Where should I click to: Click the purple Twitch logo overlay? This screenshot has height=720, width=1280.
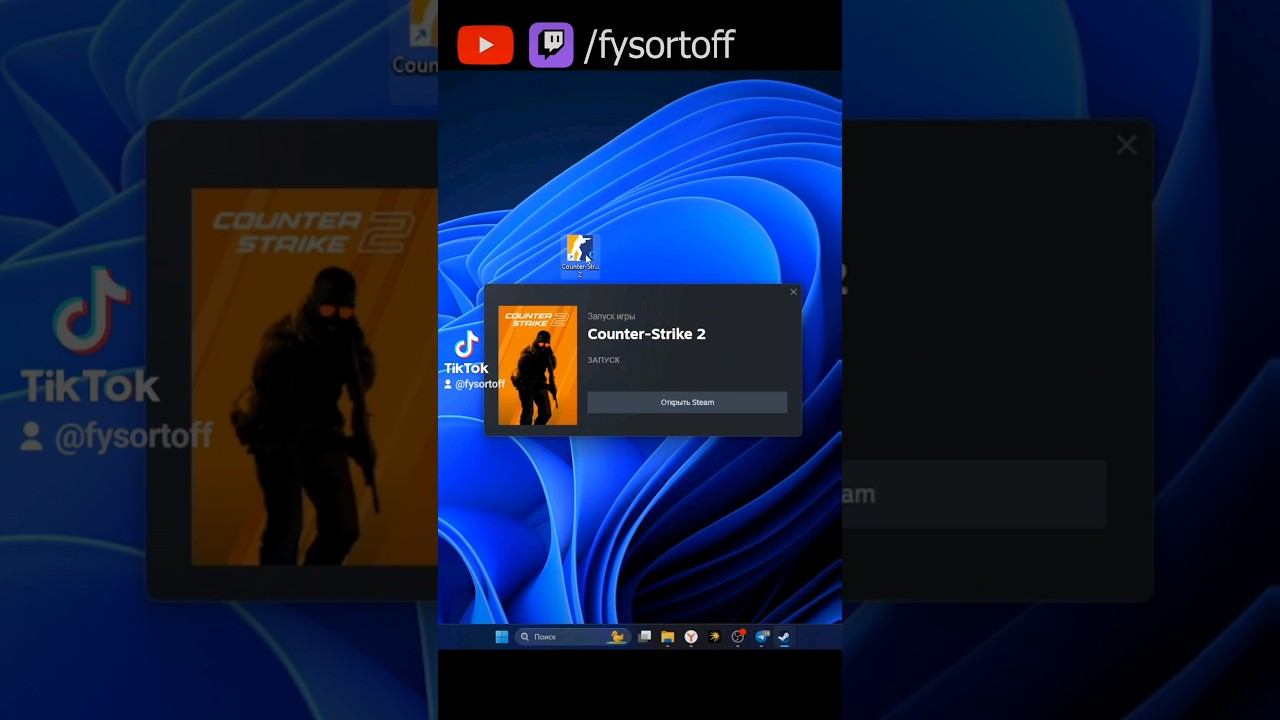[551, 45]
